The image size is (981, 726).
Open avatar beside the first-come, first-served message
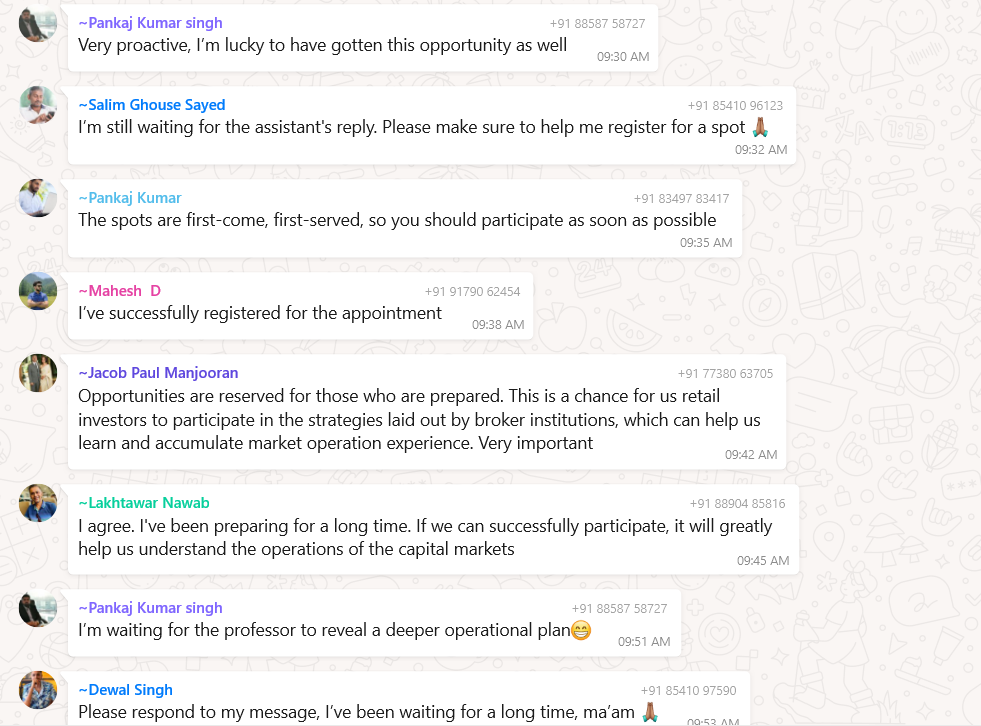tap(38, 197)
